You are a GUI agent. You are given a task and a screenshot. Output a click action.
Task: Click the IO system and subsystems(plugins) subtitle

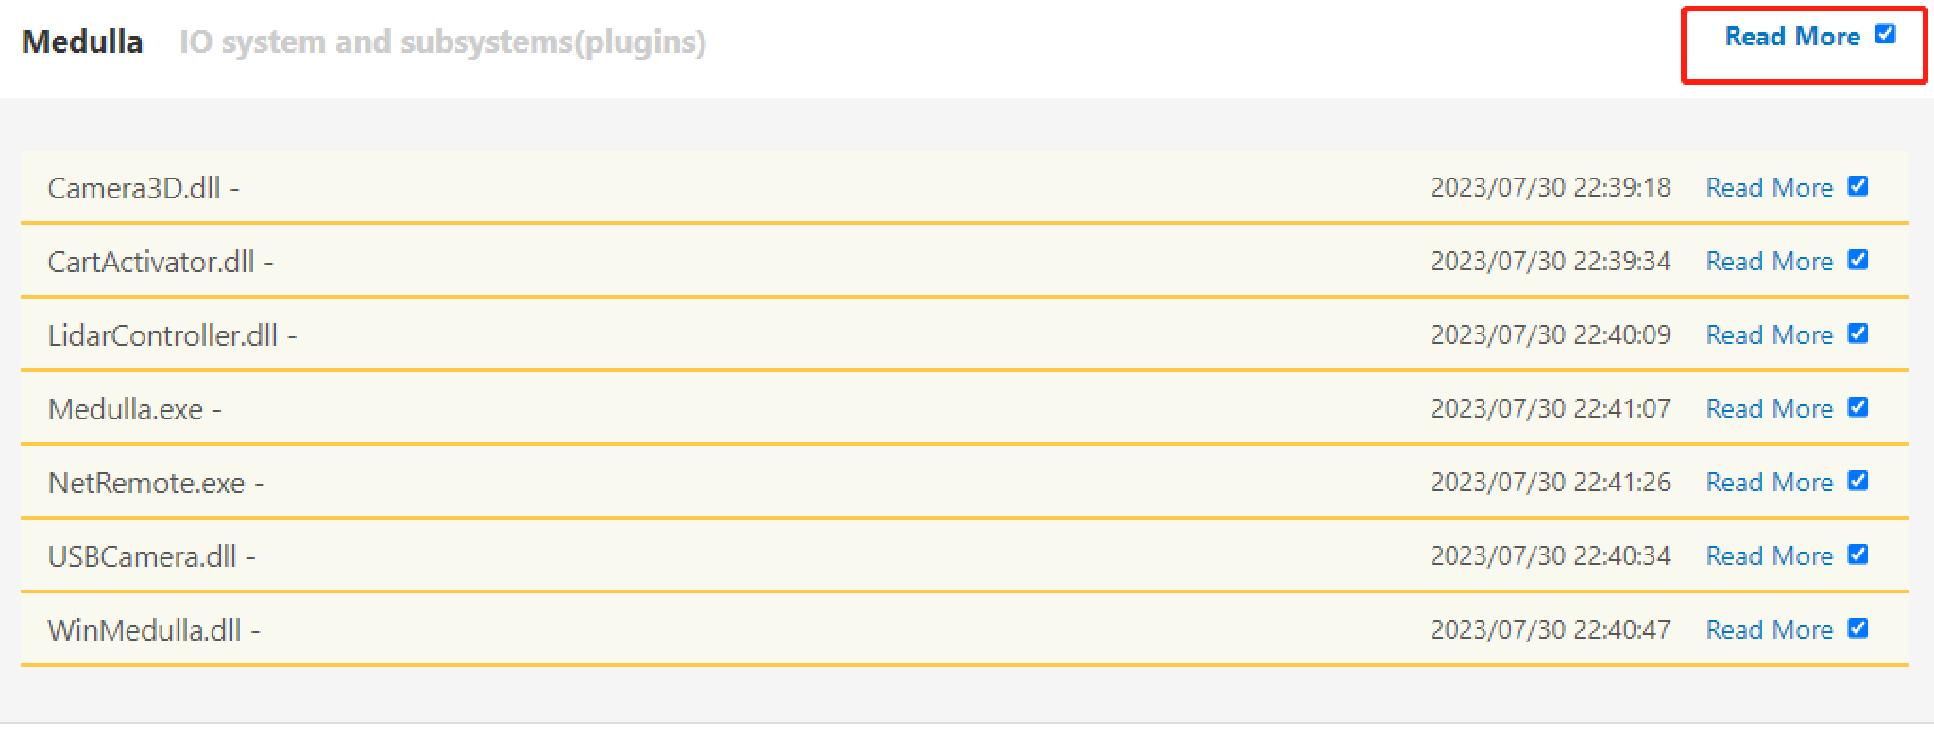click(x=442, y=42)
